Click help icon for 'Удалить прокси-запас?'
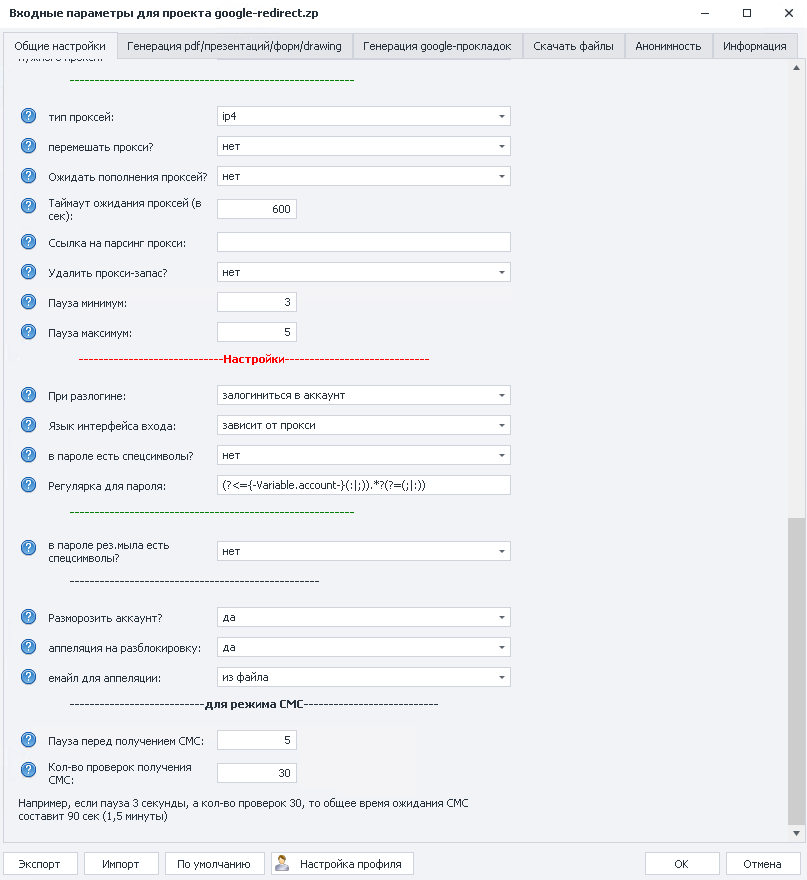The height and width of the screenshot is (880, 807). tap(28, 272)
